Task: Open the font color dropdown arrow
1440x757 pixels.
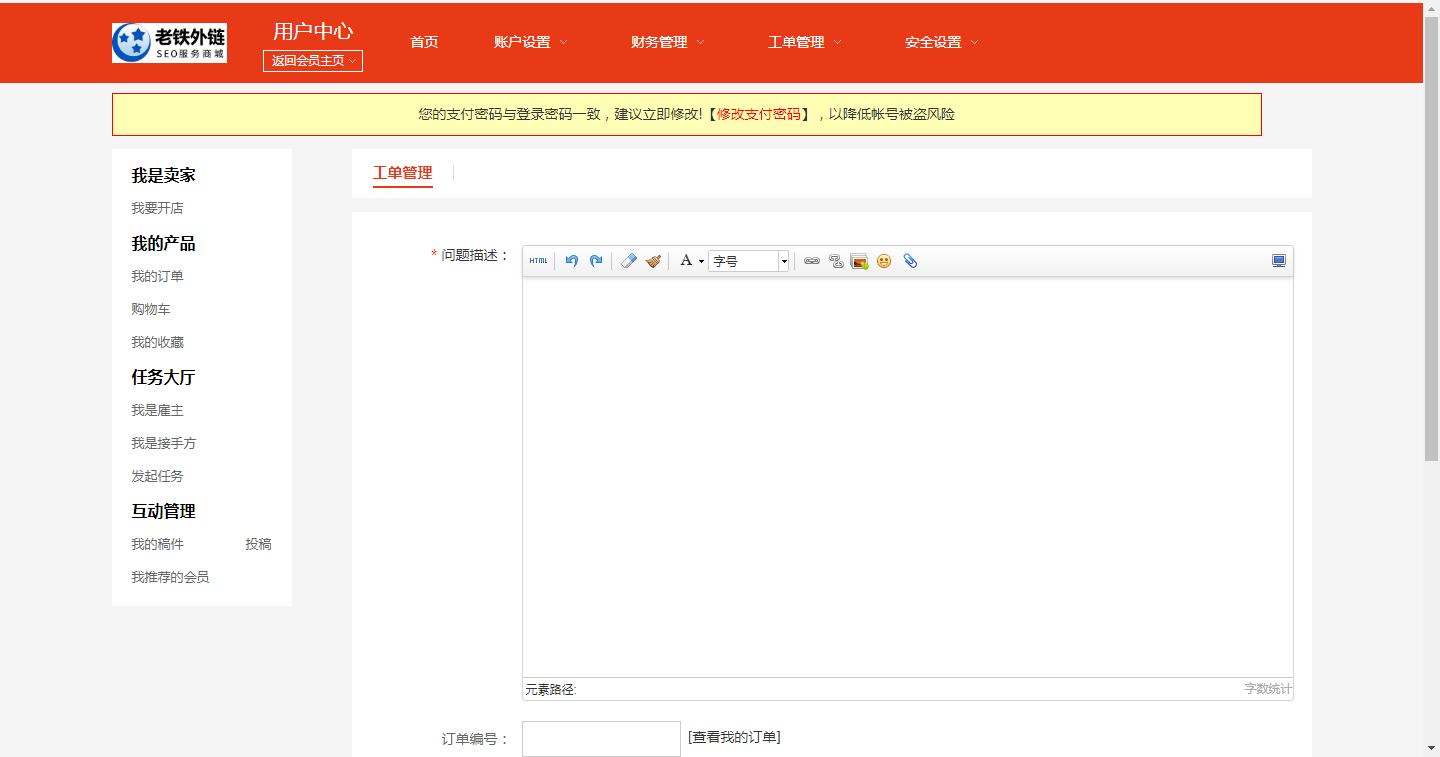Action: click(701, 262)
